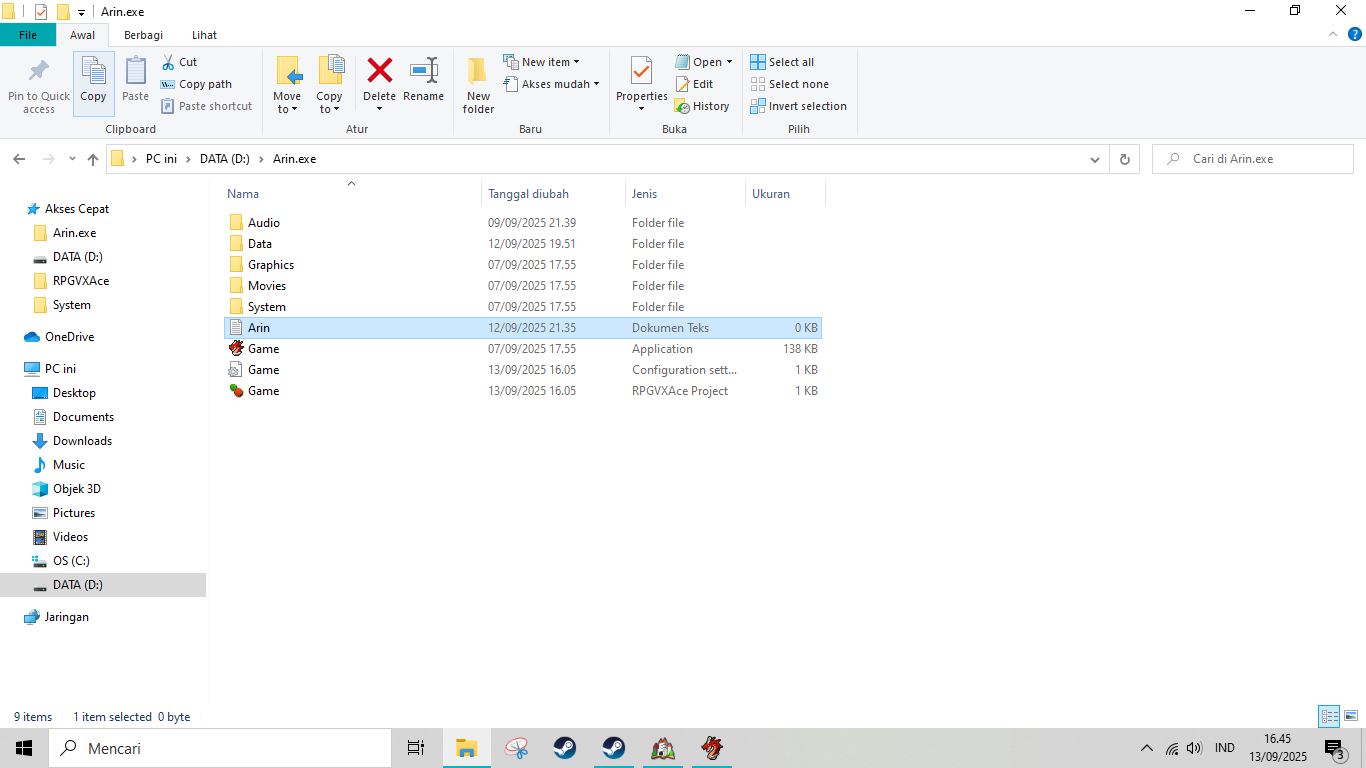
Task: Expand the New item dropdown
Action: tap(541, 62)
